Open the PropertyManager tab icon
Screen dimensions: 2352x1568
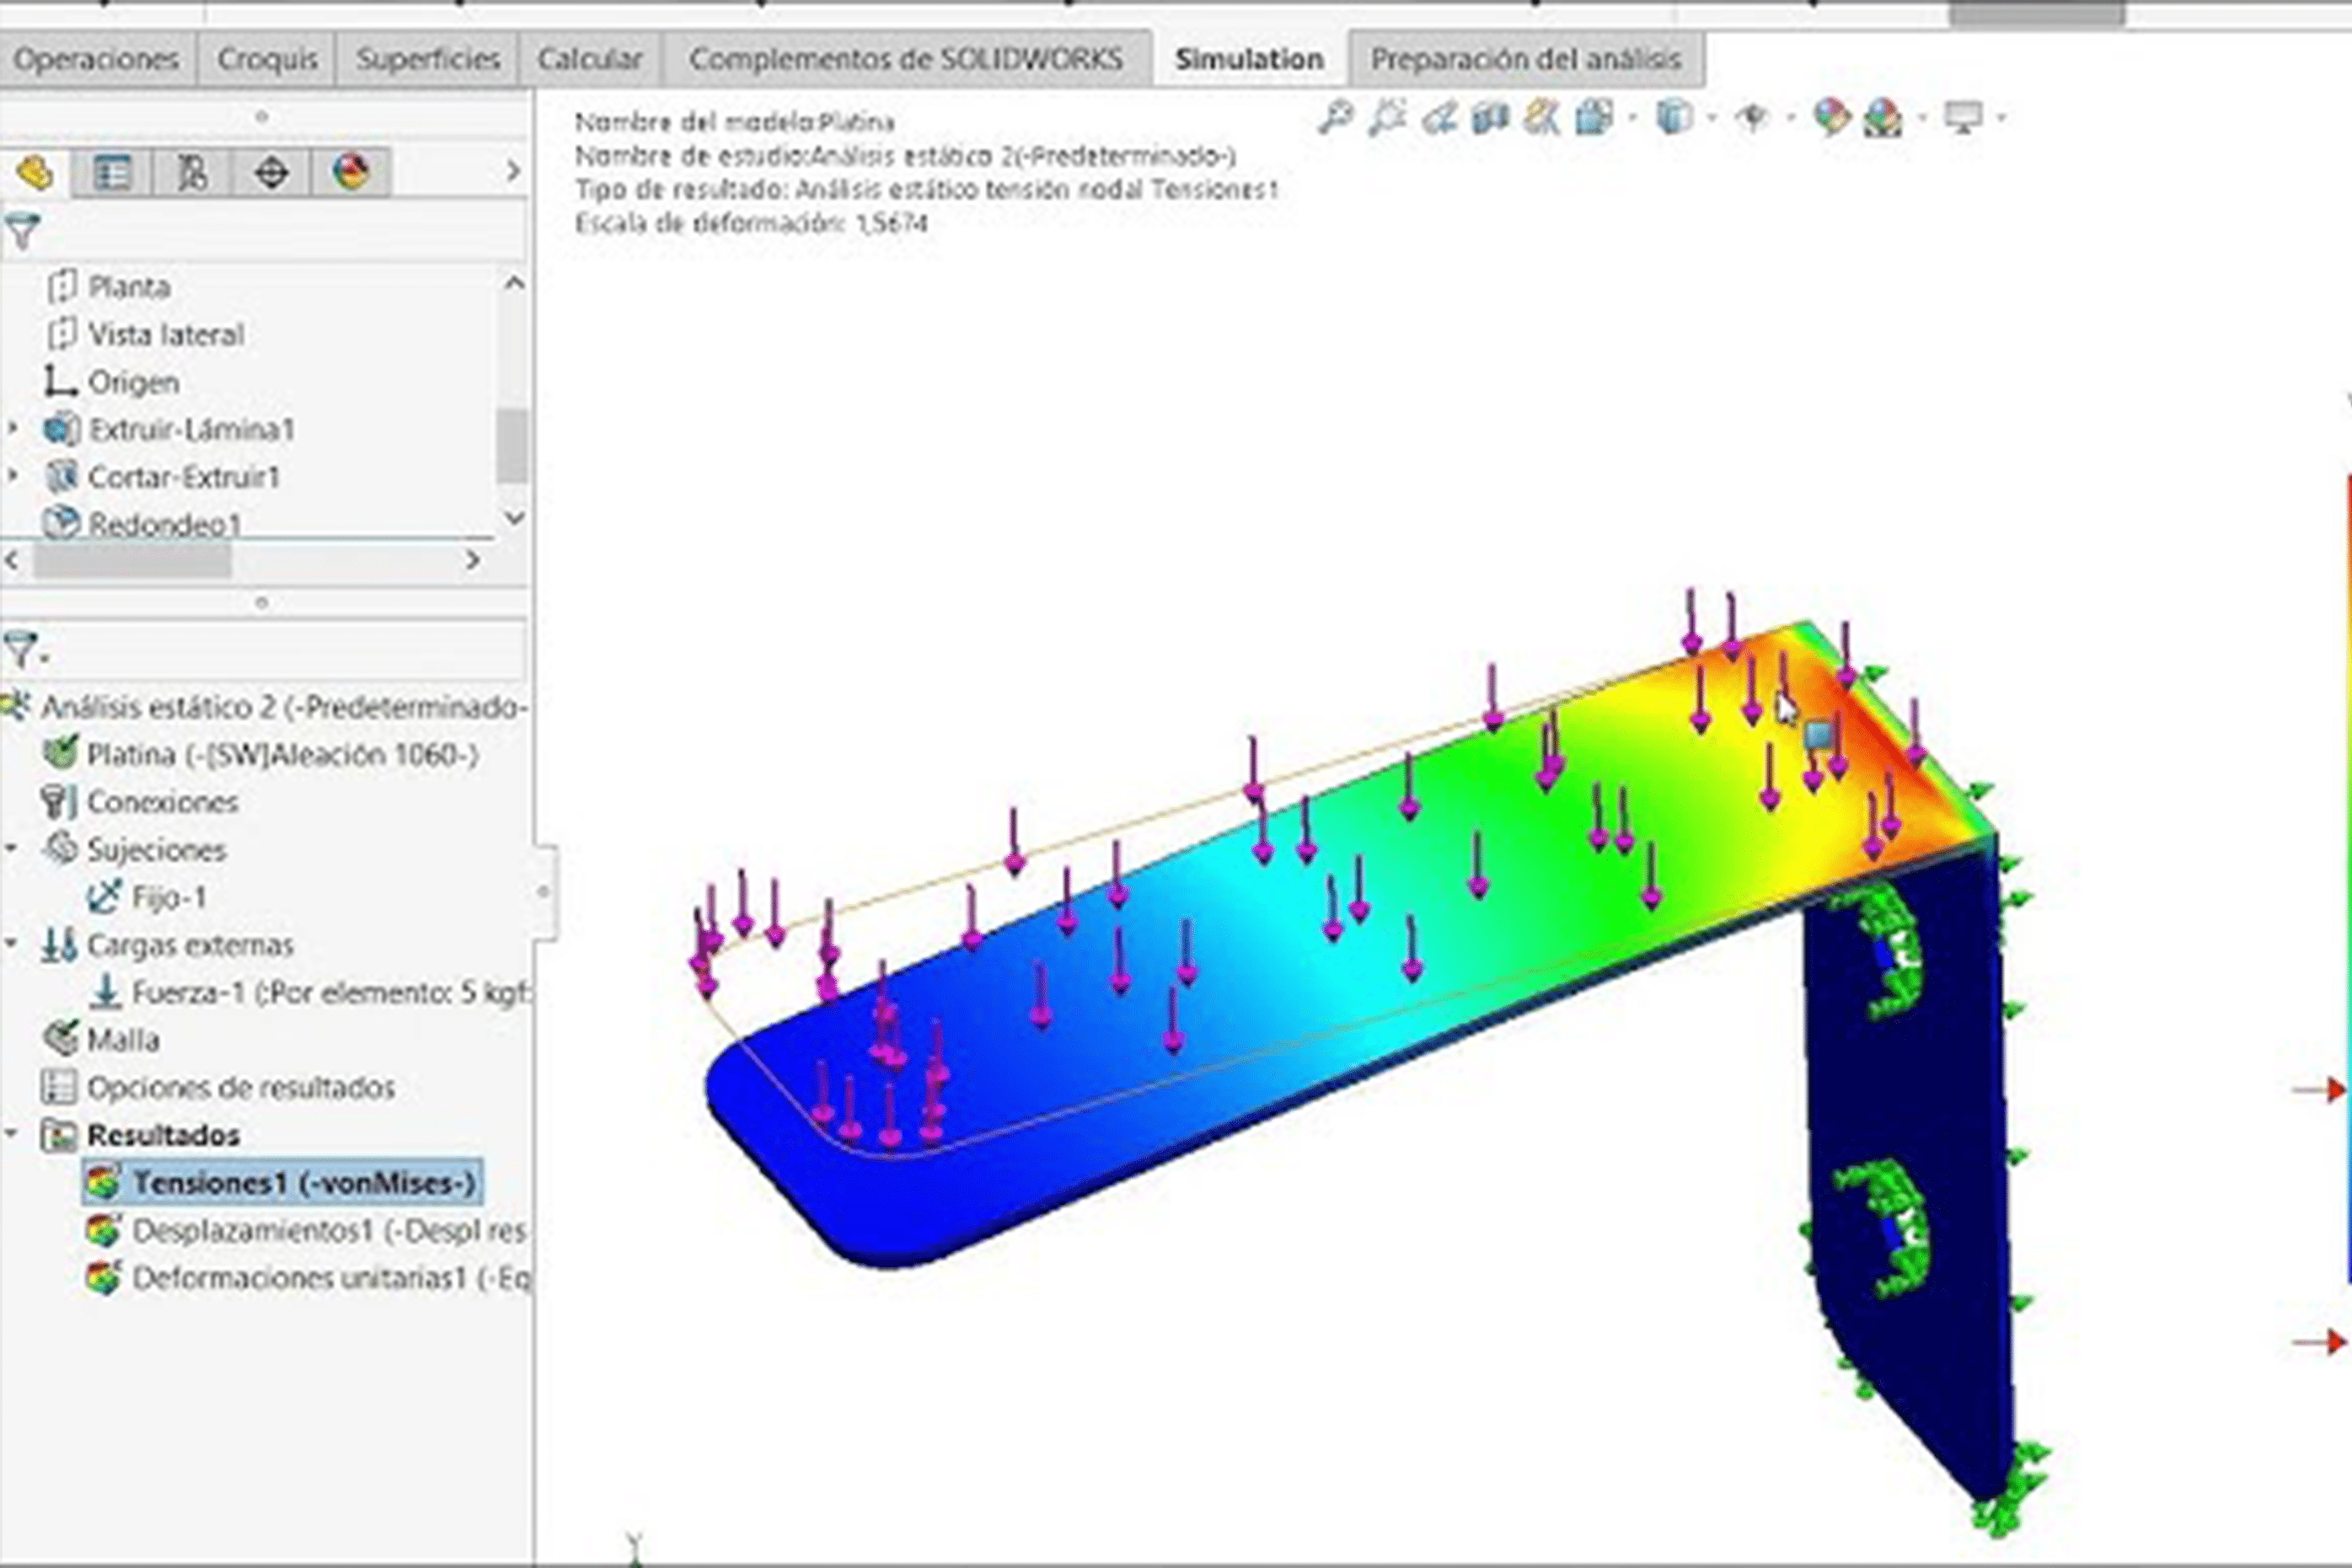(112, 173)
